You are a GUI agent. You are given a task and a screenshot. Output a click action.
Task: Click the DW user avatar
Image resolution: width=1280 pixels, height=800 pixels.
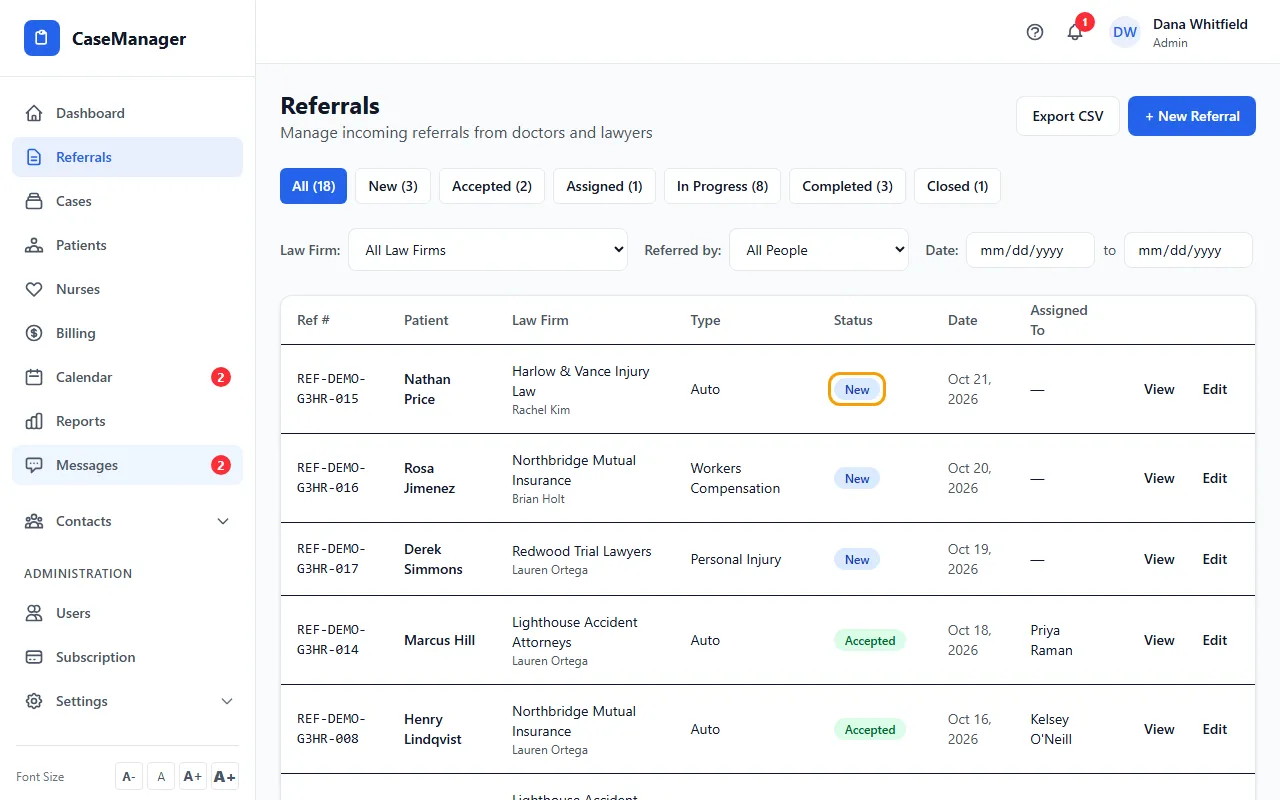tap(1125, 32)
